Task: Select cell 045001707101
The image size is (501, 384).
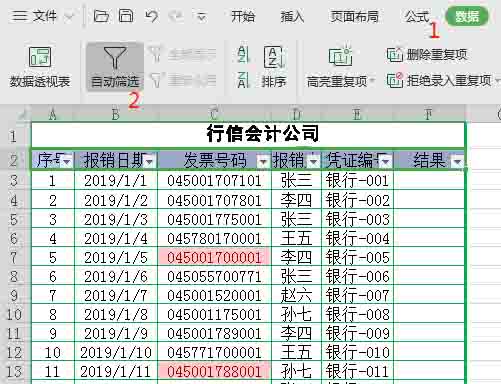Action: point(214,181)
